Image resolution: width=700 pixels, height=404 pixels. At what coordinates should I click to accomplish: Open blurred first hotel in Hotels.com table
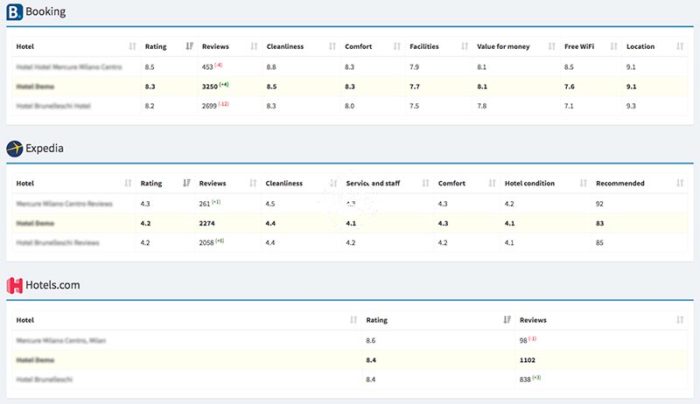click(61, 341)
